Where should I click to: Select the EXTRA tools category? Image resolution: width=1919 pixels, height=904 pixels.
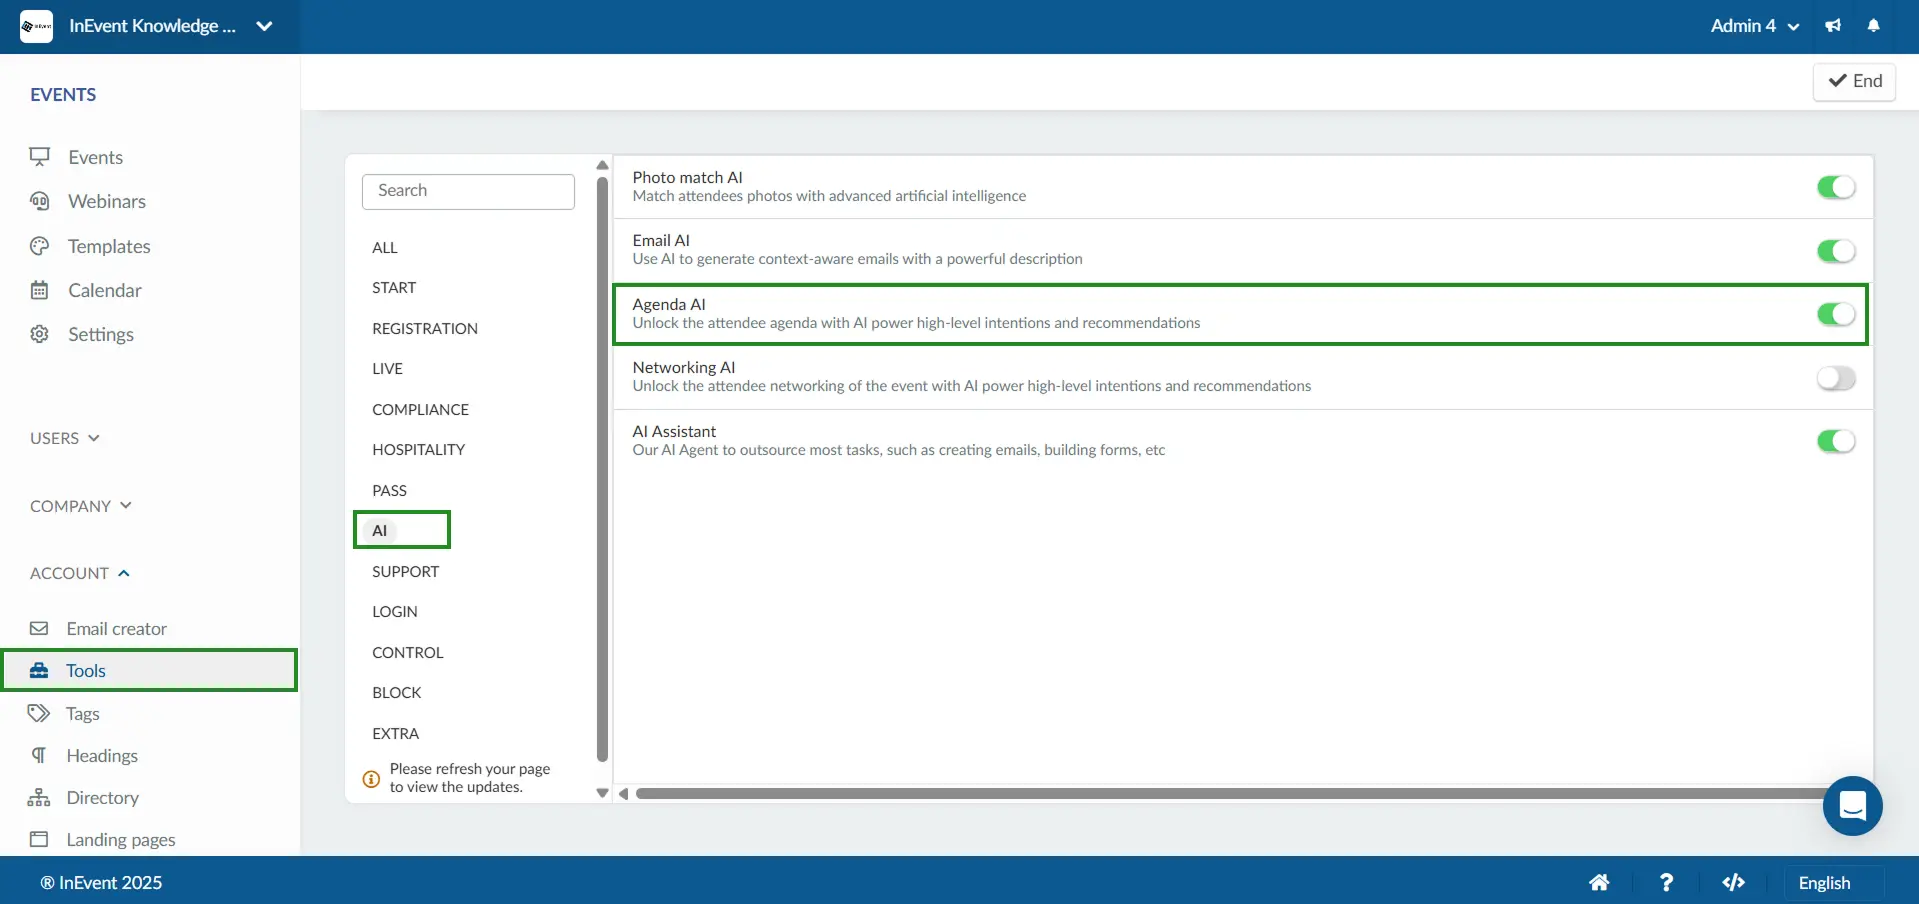(x=396, y=734)
